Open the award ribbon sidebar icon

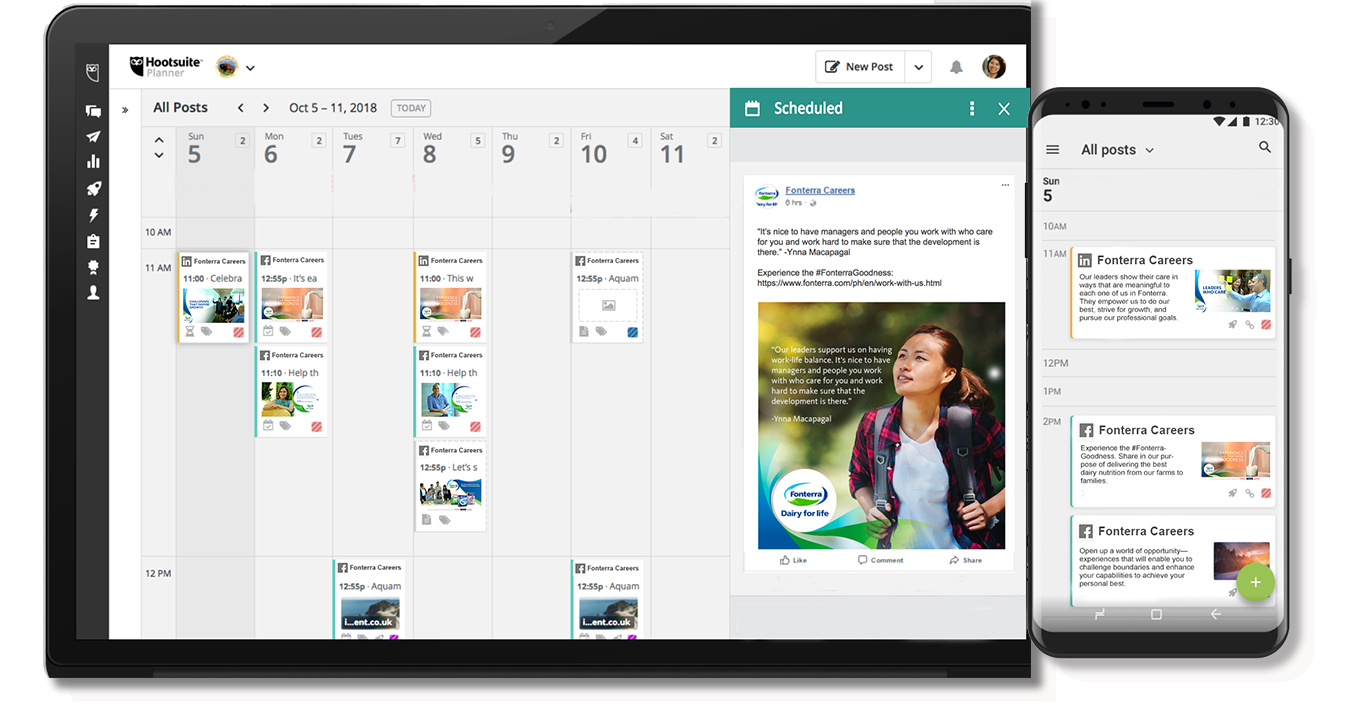point(93,267)
